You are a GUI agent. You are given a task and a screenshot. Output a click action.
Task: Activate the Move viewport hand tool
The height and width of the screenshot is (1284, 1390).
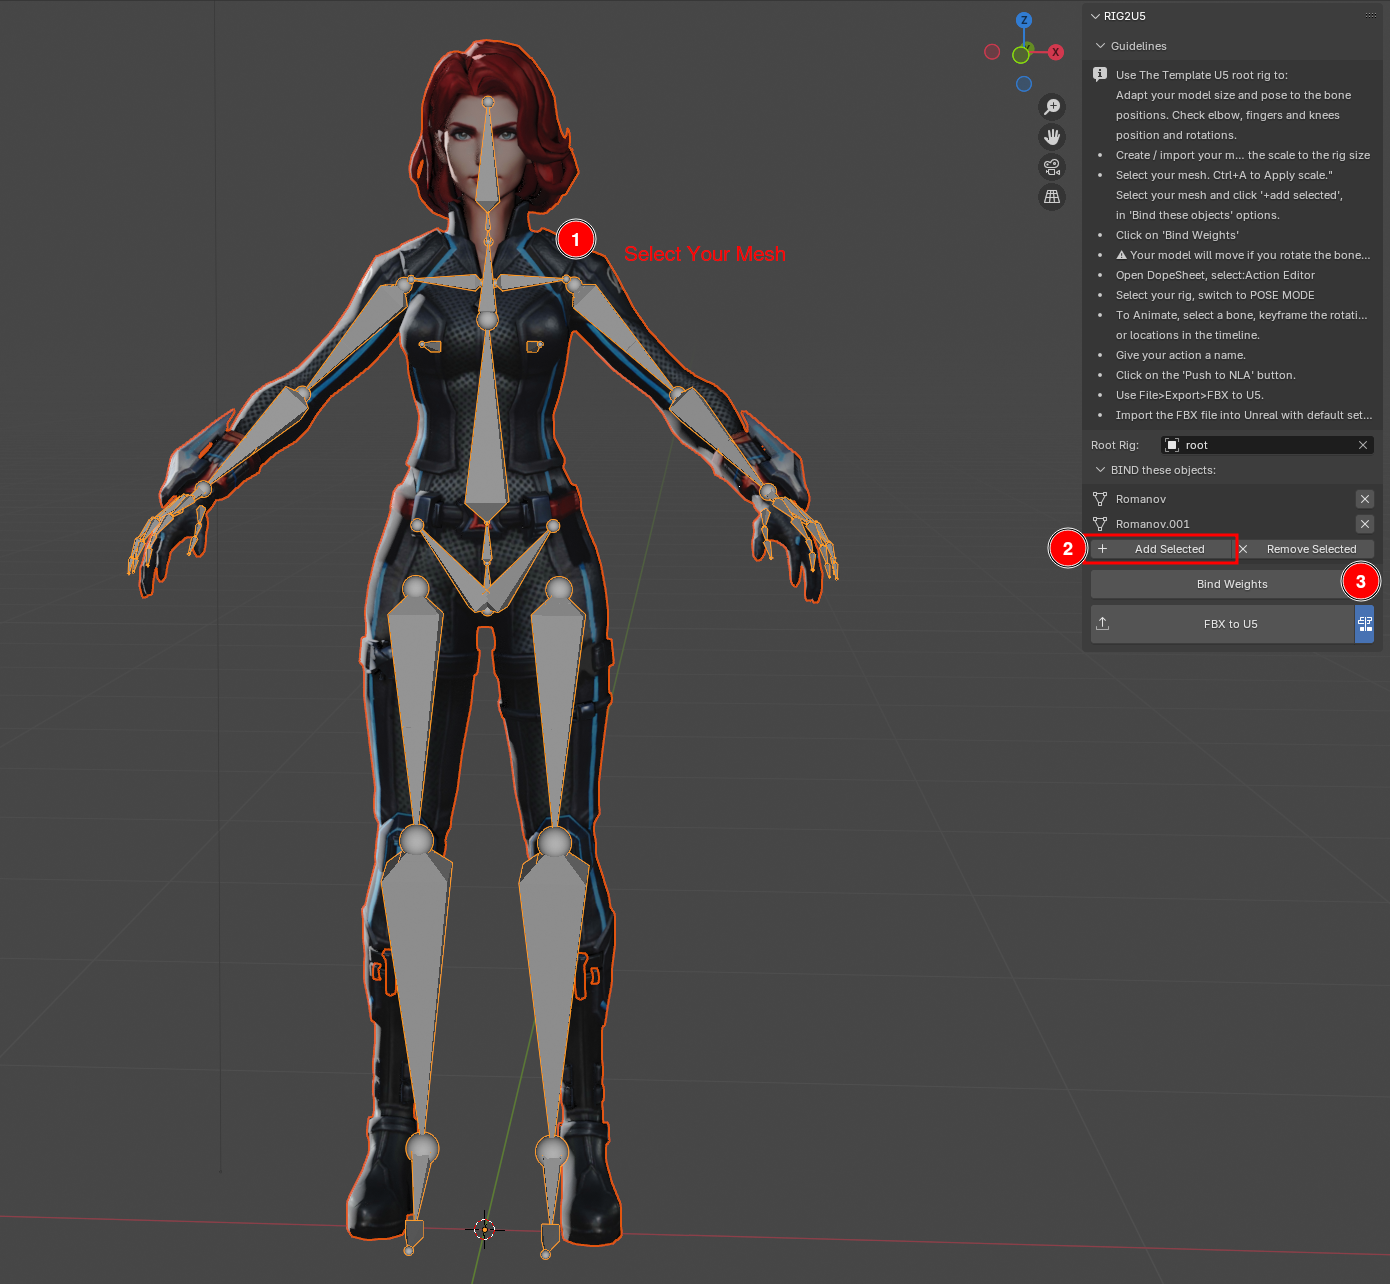tap(1052, 136)
